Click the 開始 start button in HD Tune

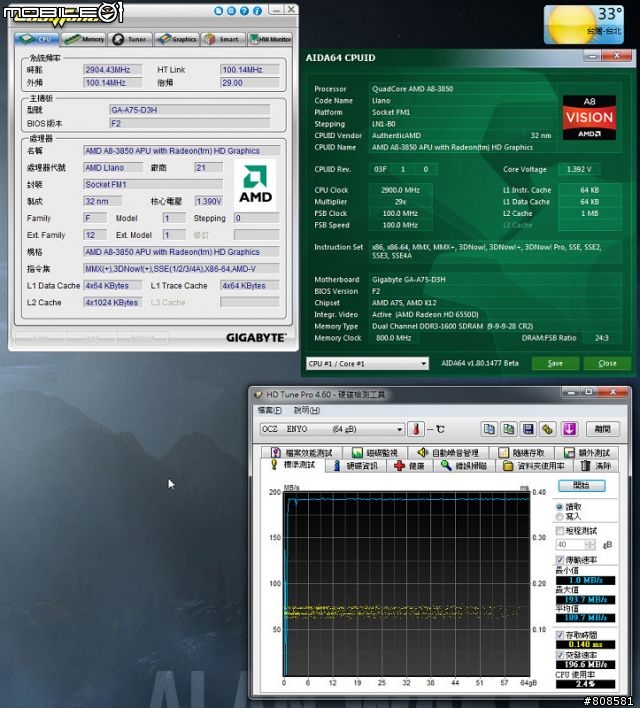(581, 486)
